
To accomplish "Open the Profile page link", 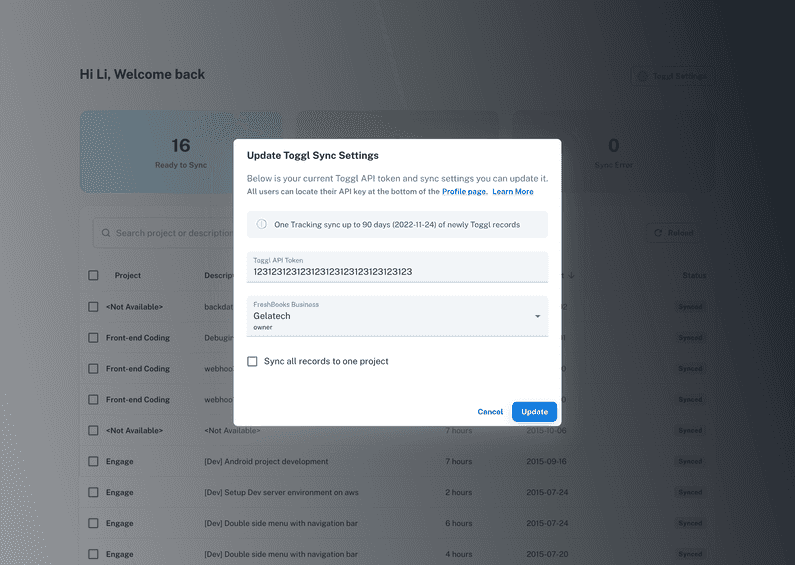I will (x=464, y=192).
